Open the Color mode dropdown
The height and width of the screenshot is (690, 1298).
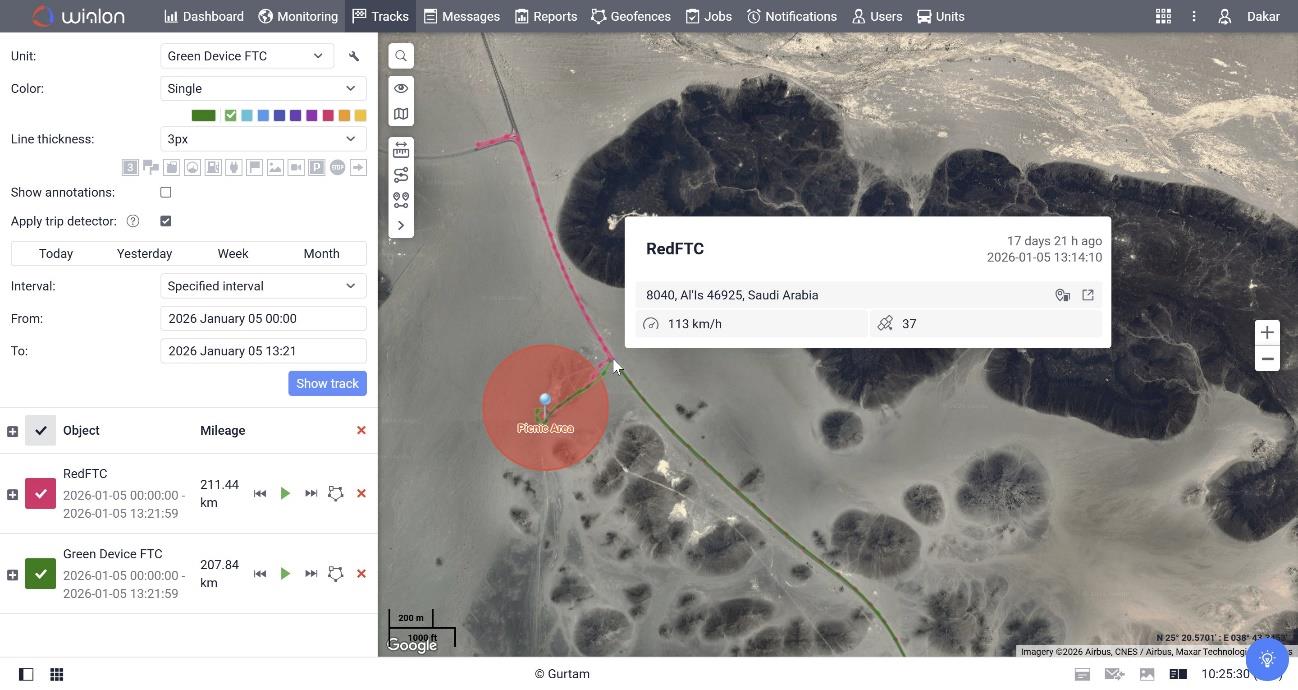click(x=263, y=89)
